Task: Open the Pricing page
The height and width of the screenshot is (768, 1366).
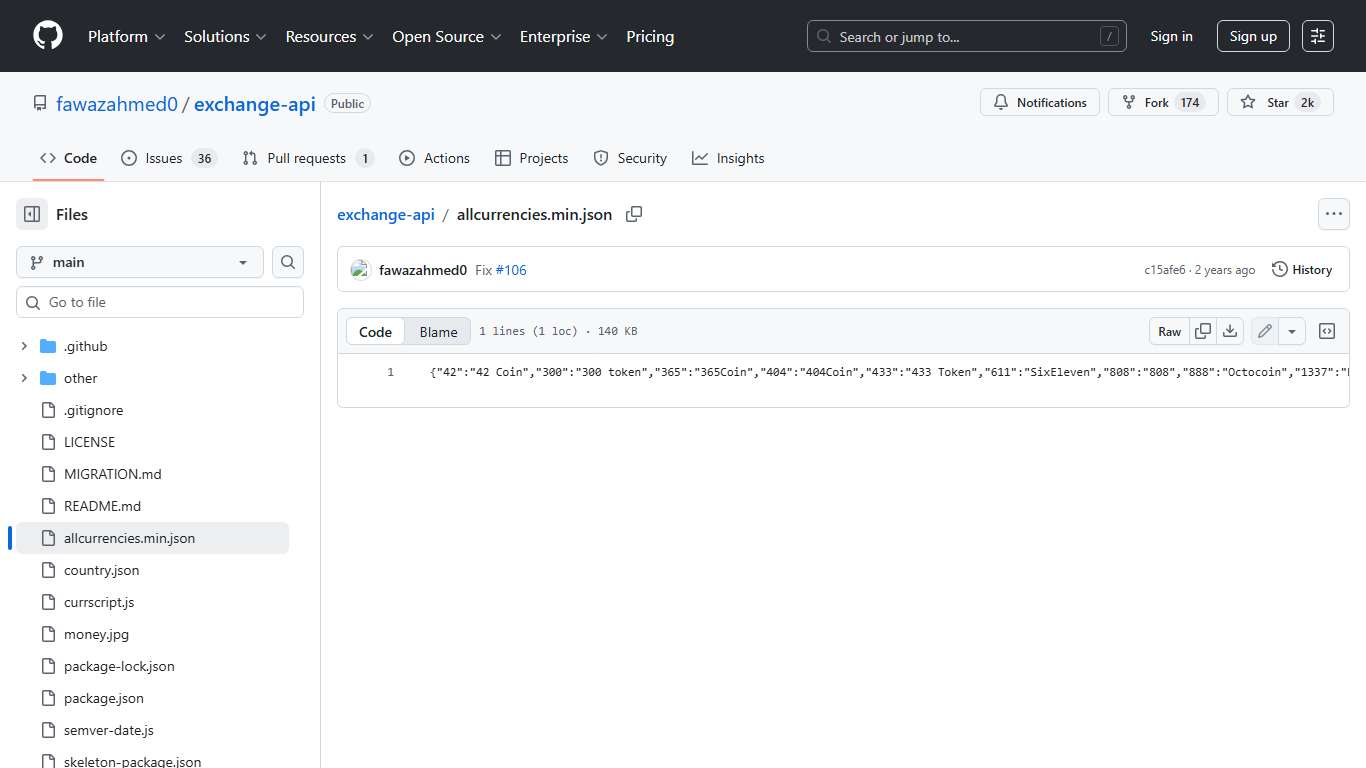Action: click(650, 36)
